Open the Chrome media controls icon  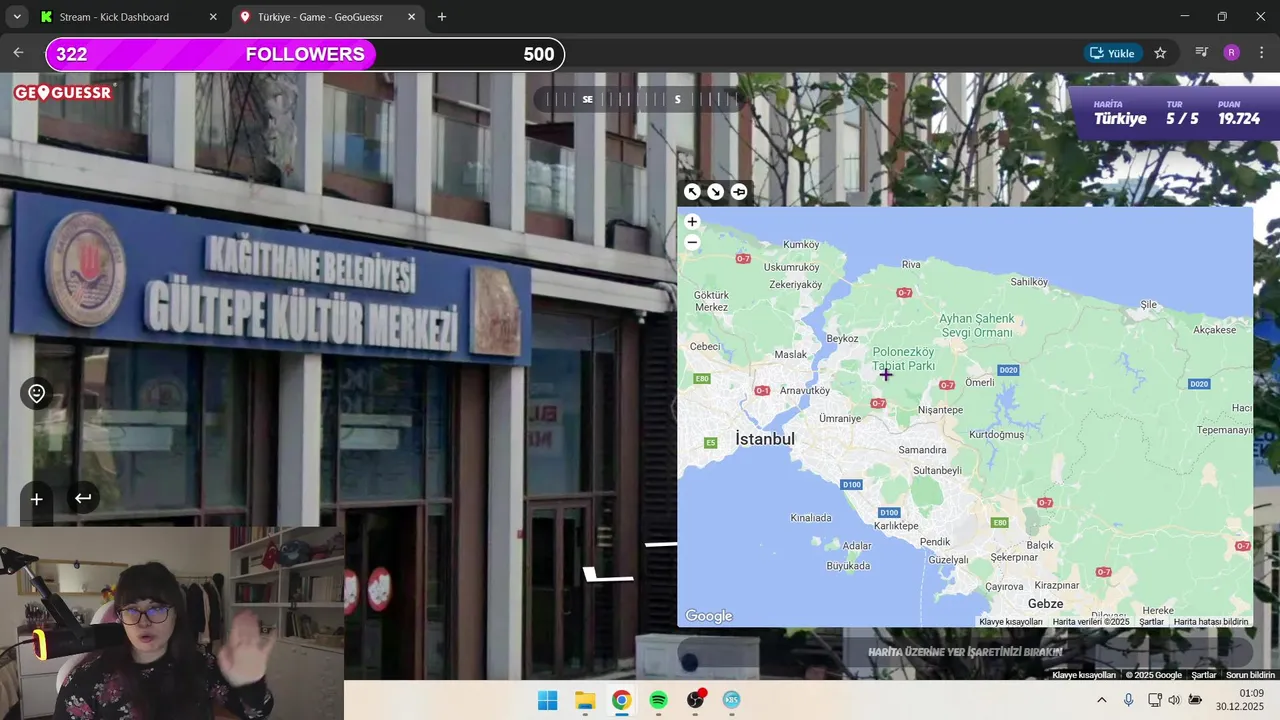[1202, 53]
